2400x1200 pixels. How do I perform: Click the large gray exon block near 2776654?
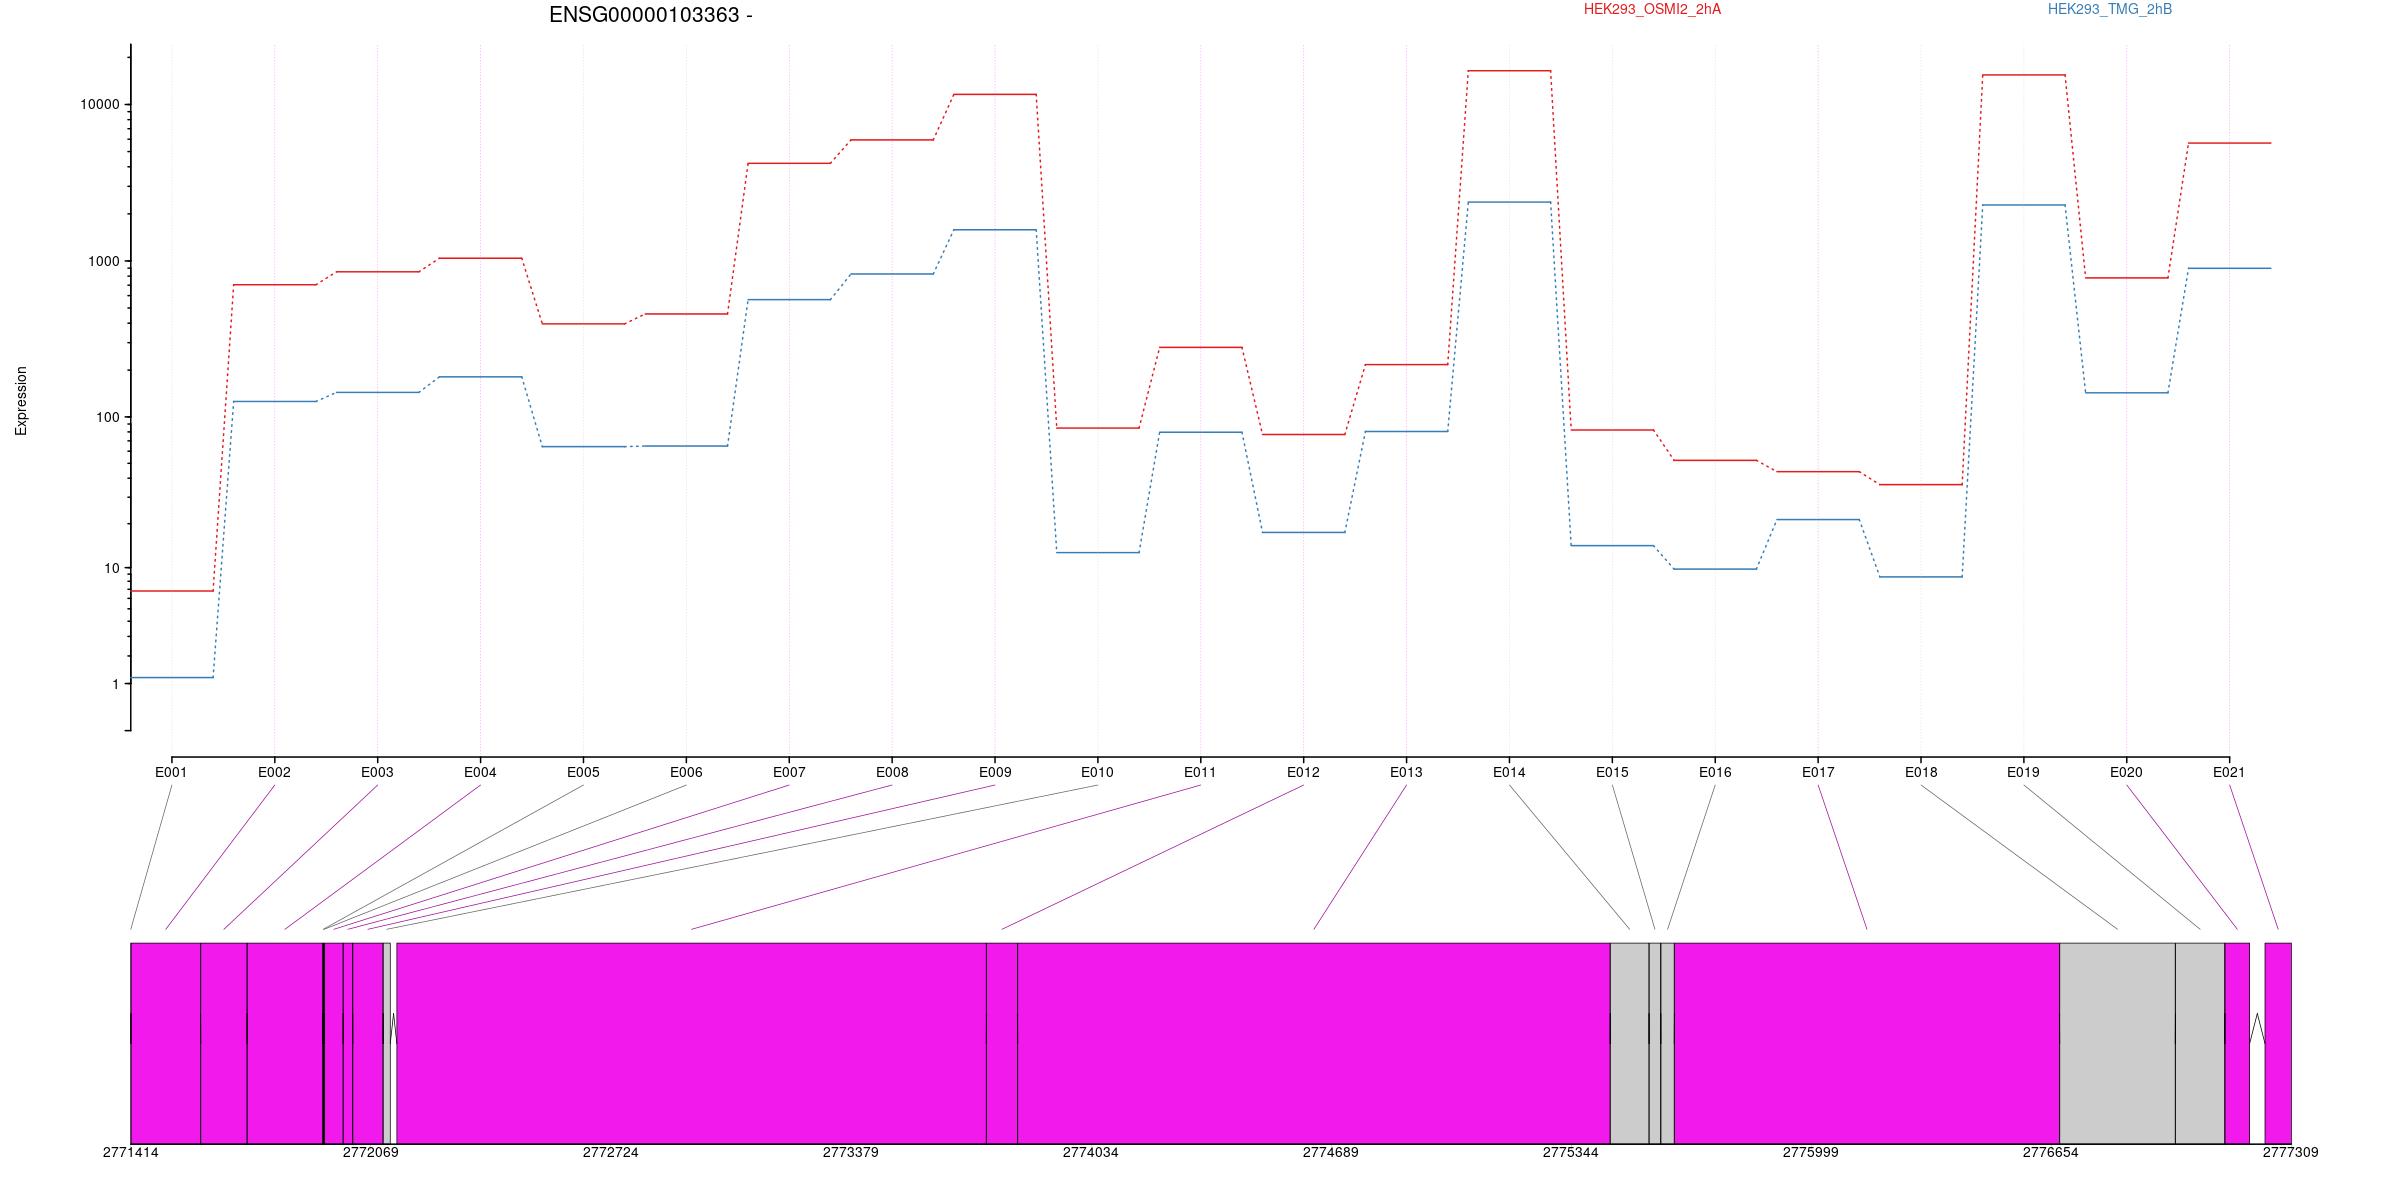(x=2117, y=1043)
